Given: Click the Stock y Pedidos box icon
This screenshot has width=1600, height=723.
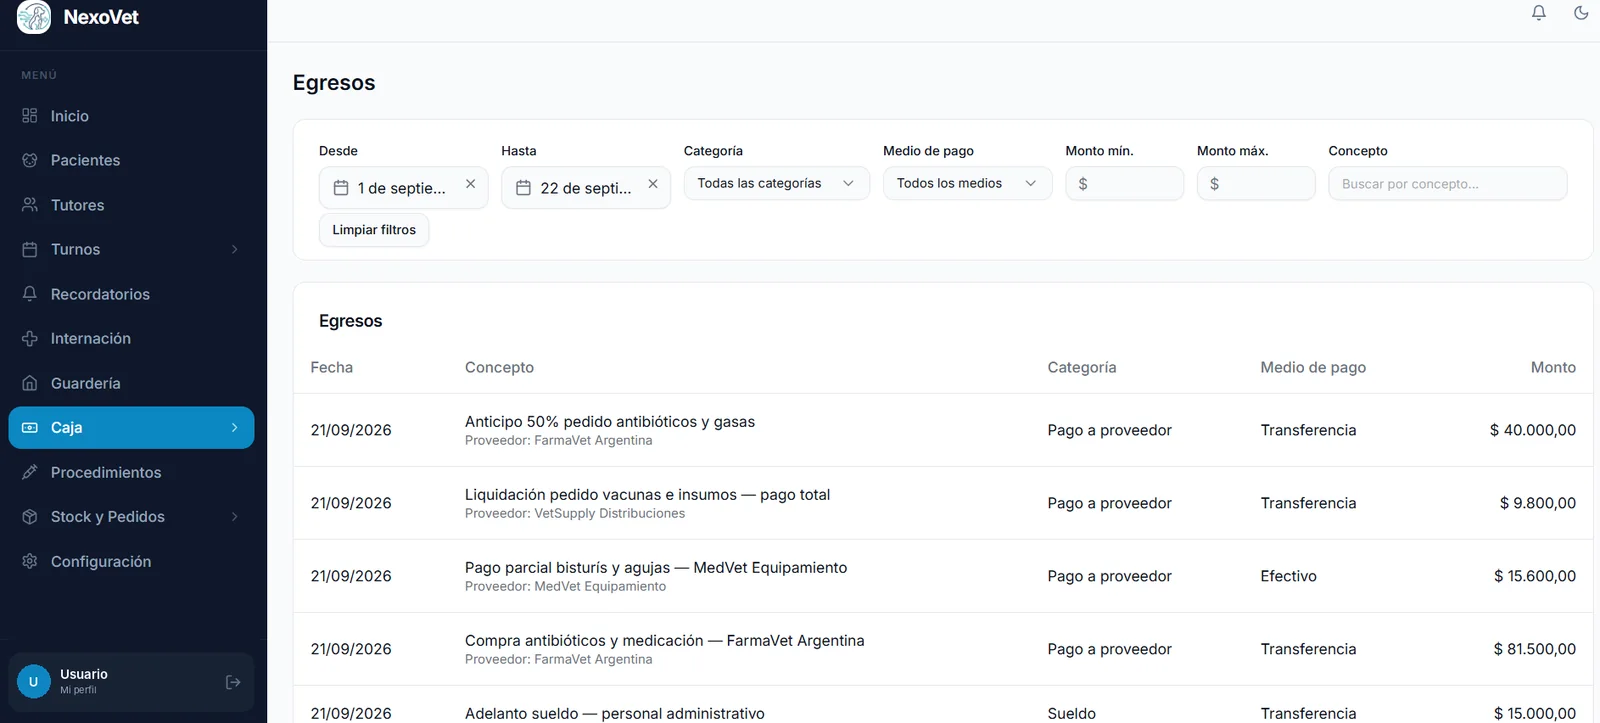Looking at the screenshot, I should tap(30, 516).
